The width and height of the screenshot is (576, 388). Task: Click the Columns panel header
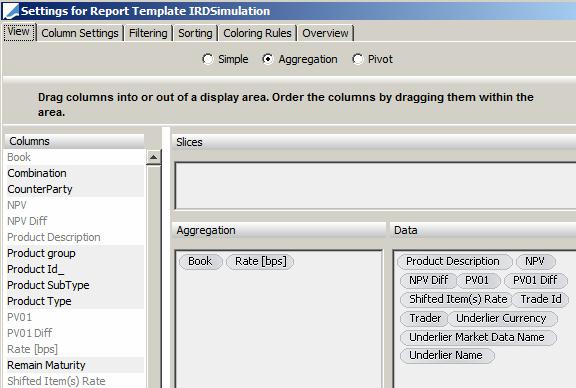pos(75,141)
